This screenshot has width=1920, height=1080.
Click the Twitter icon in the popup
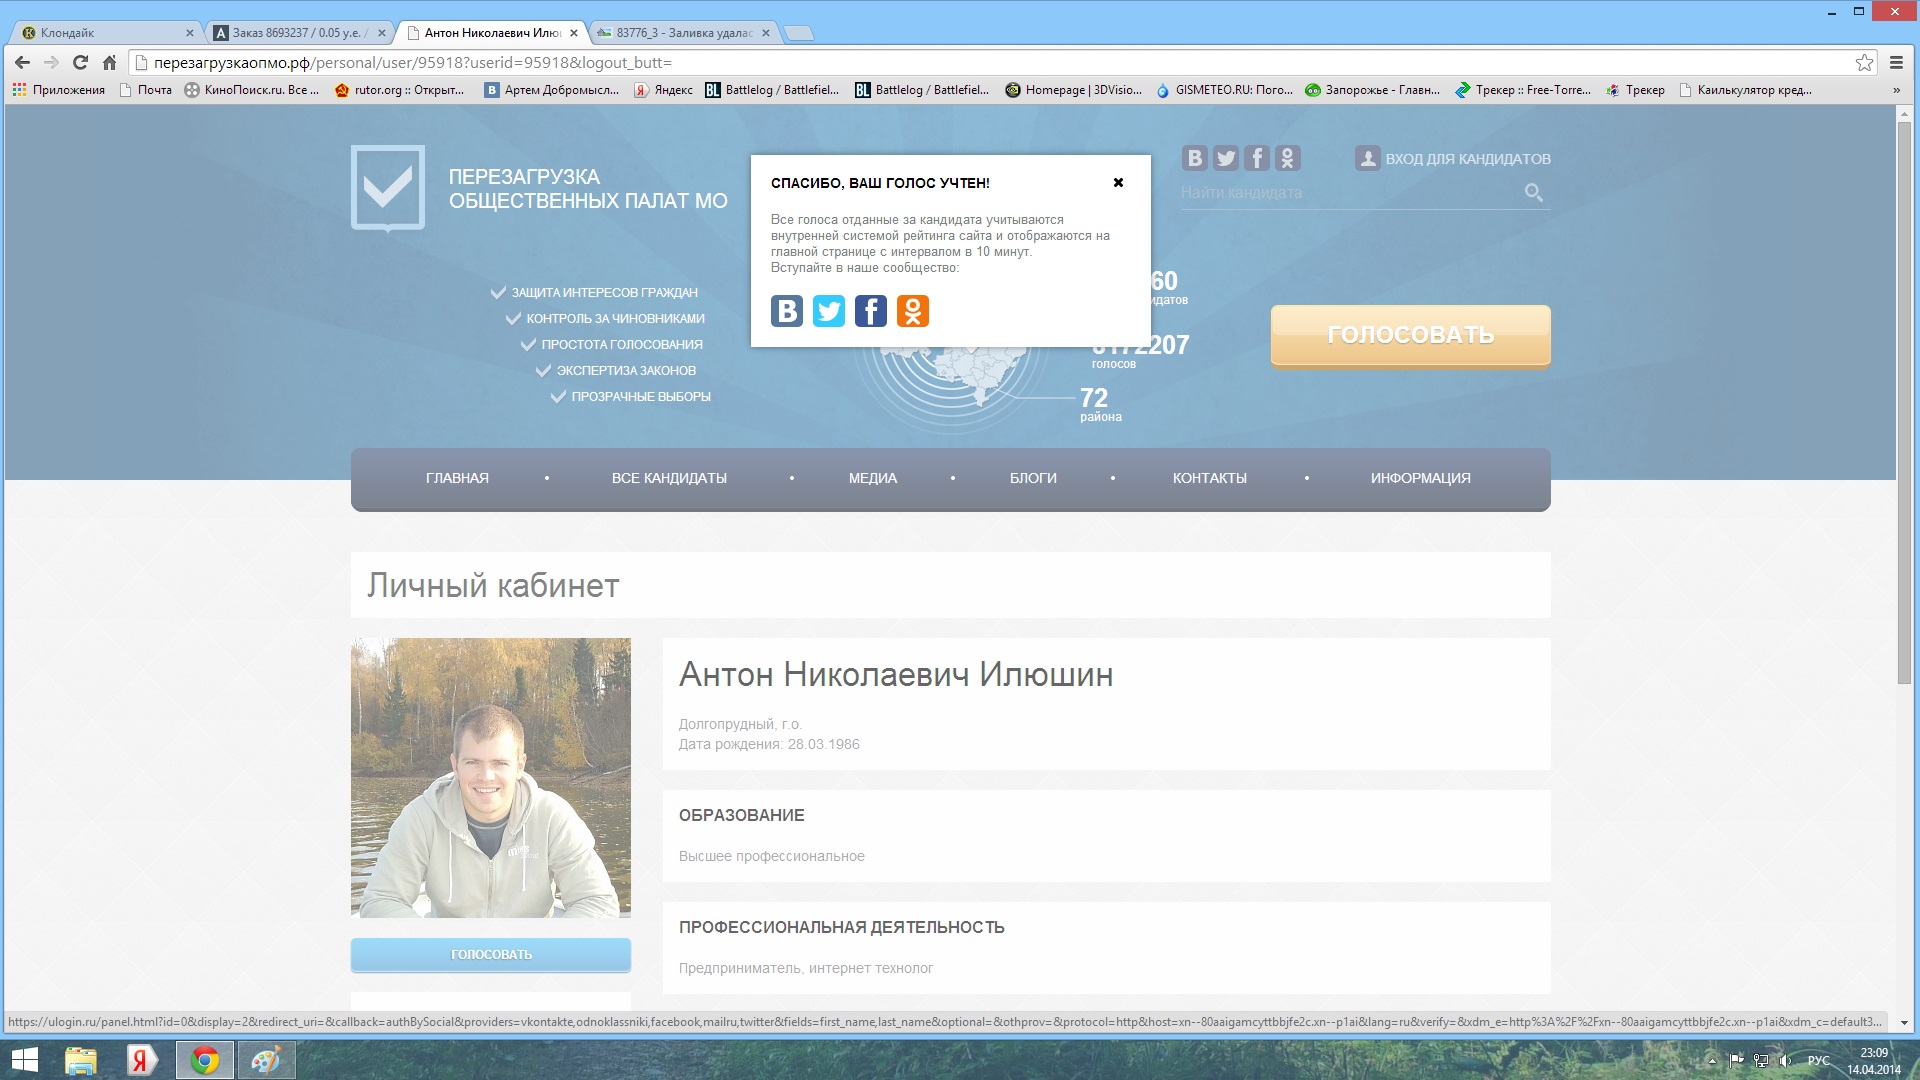pos(829,311)
